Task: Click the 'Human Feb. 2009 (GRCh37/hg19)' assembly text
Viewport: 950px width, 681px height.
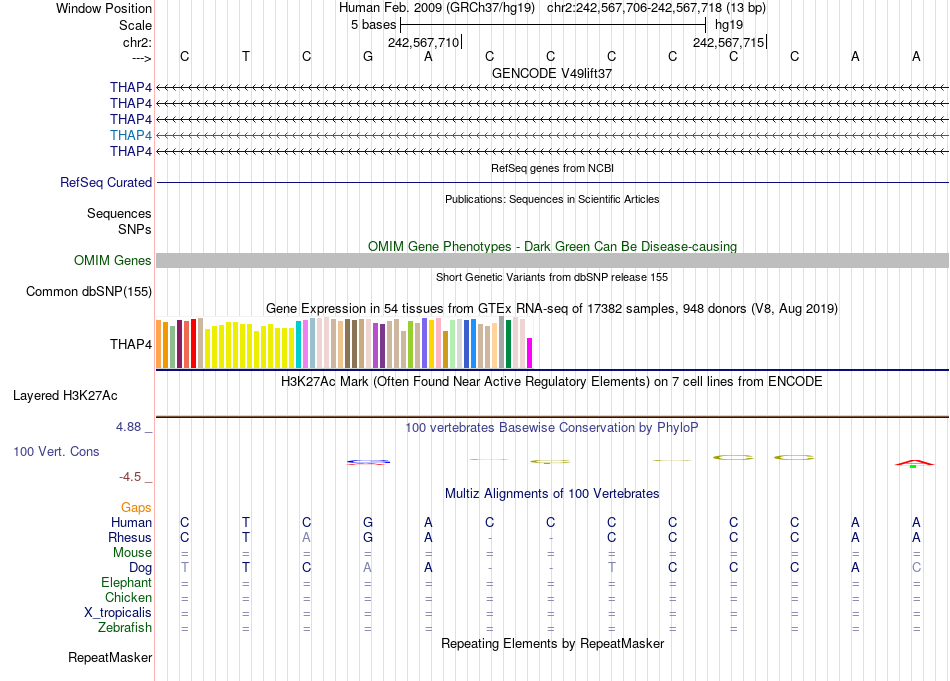Action: (x=437, y=8)
